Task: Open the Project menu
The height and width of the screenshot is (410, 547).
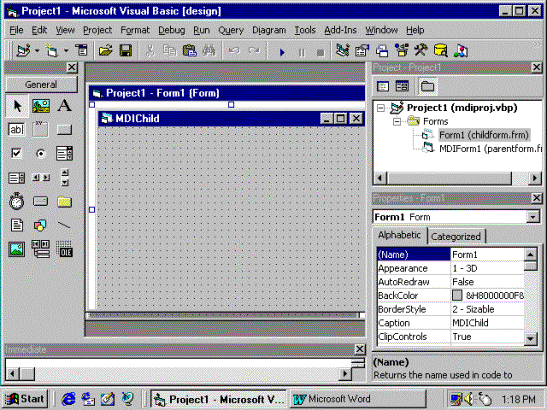Action: (97, 30)
